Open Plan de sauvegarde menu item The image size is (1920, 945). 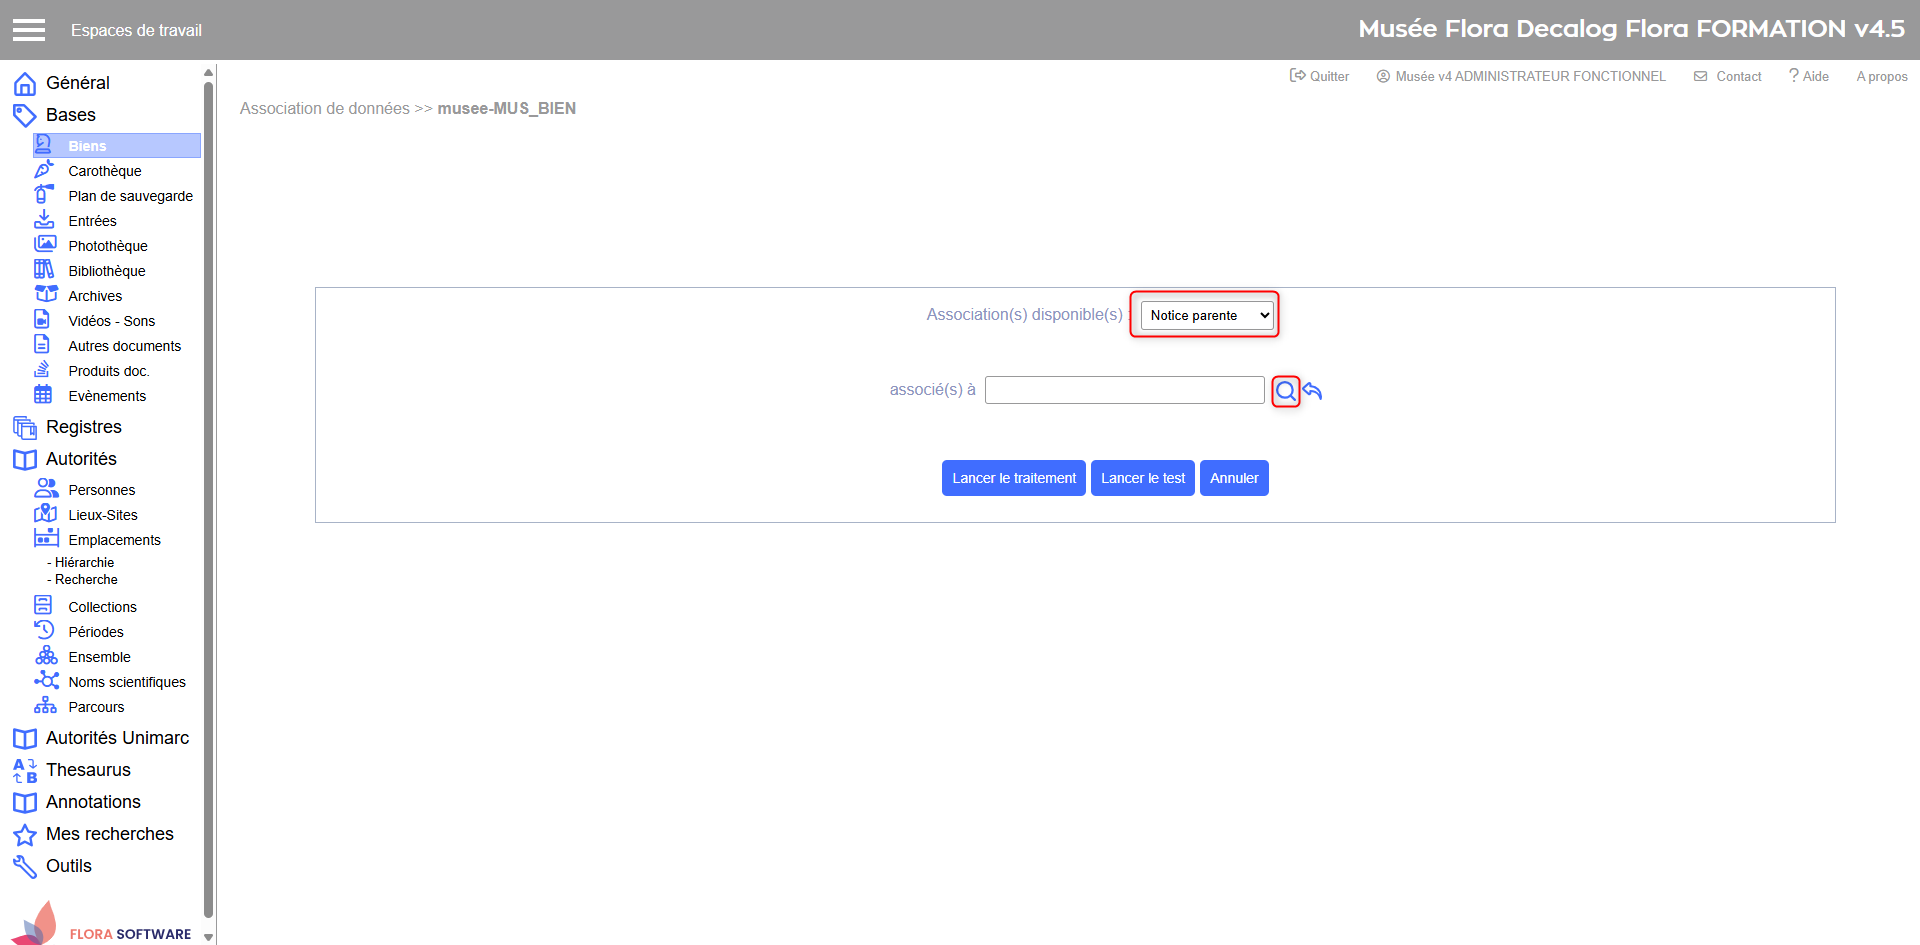tap(130, 196)
